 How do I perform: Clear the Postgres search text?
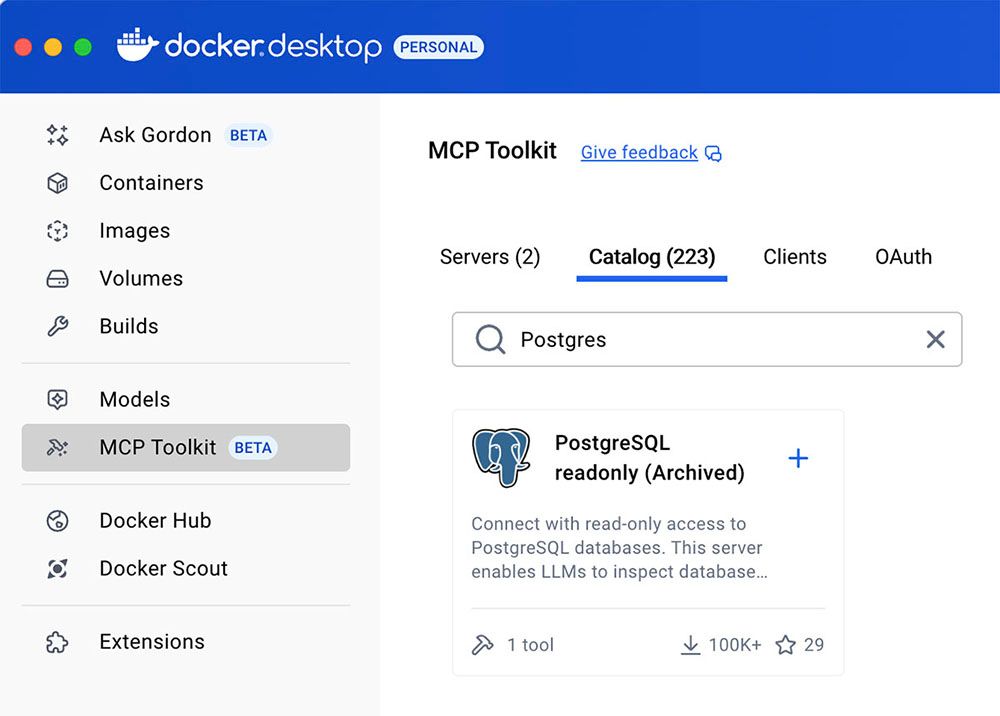tap(936, 339)
